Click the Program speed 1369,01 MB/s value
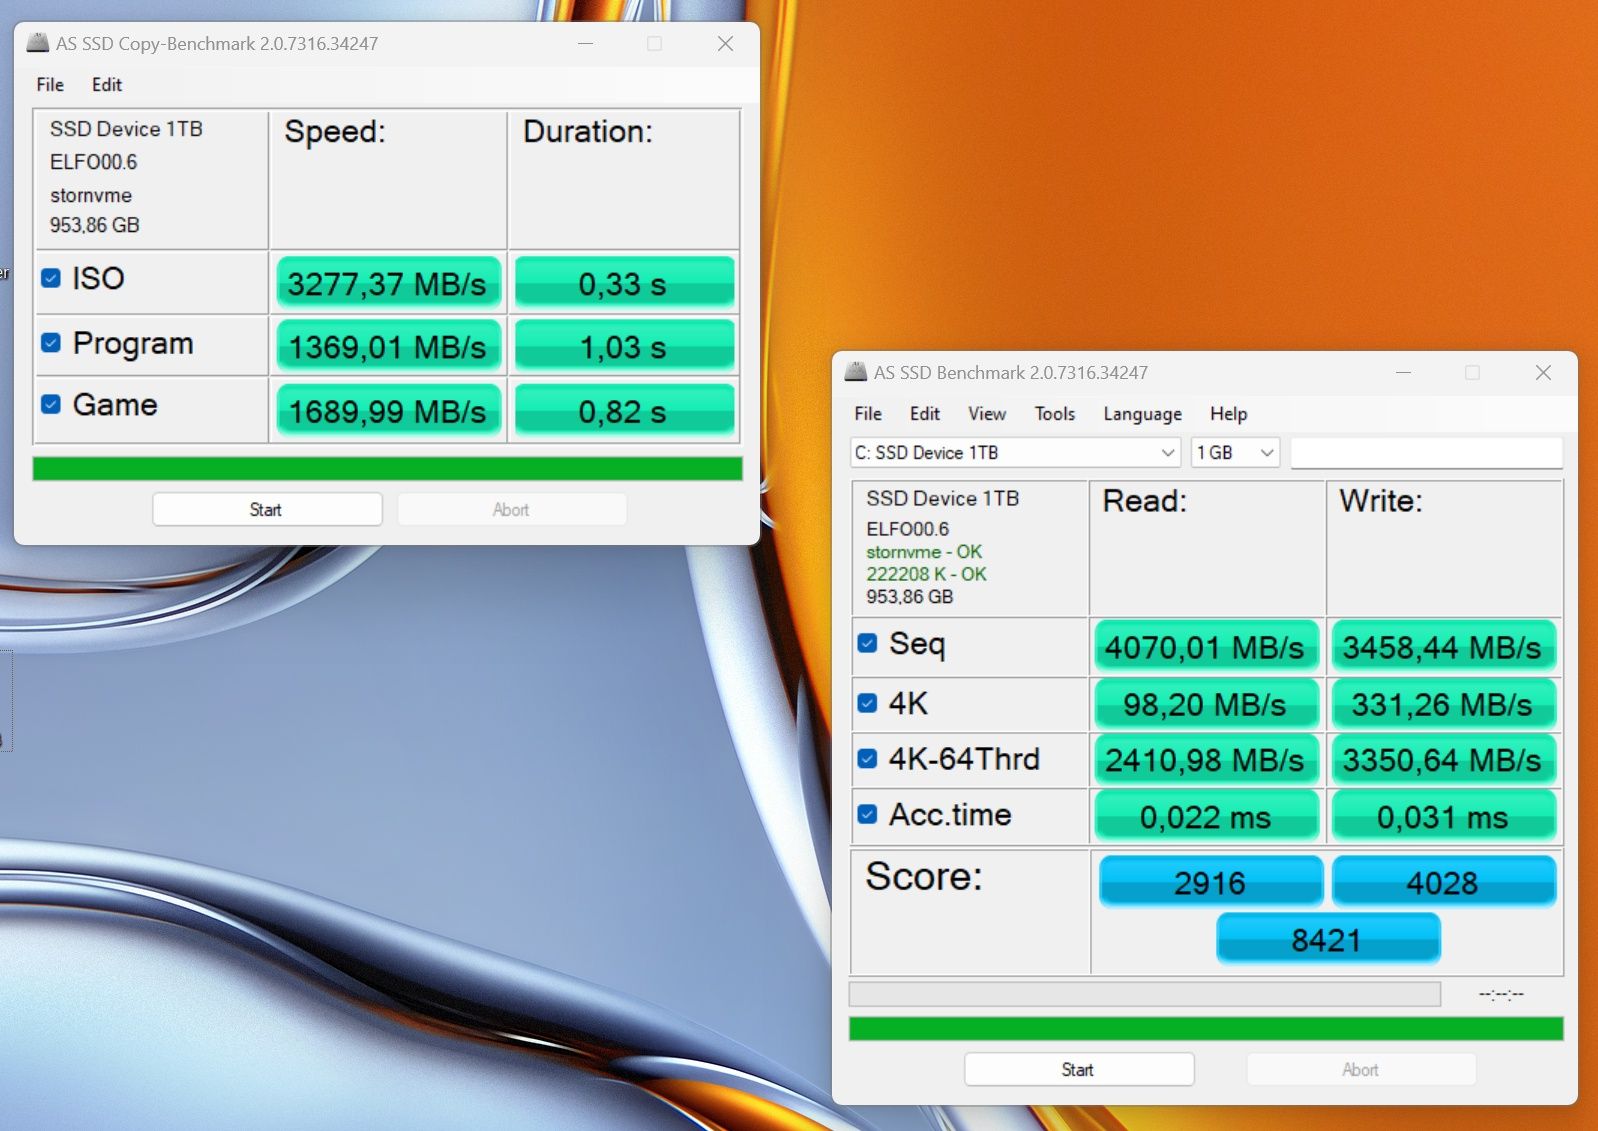The width and height of the screenshot is (1598, 1131). pos(388,347)
